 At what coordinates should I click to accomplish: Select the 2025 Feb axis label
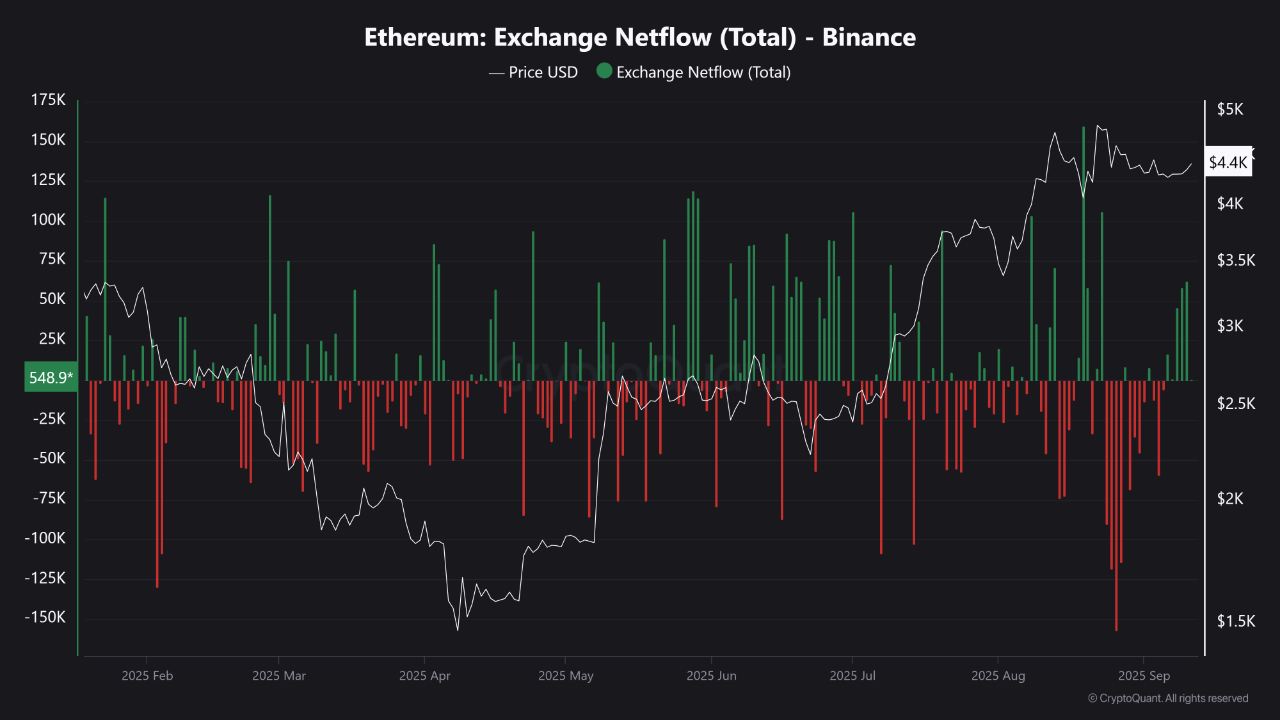point(148,676)
